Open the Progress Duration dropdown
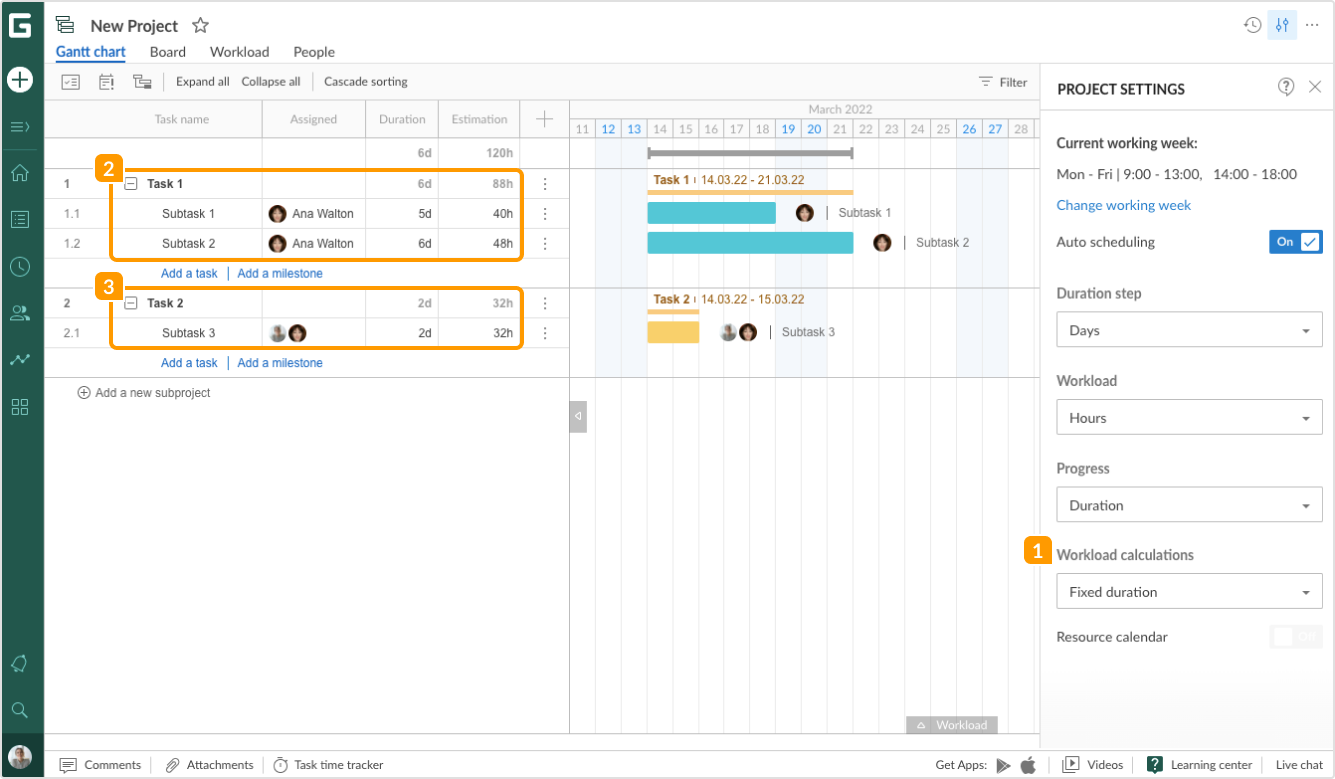 coord(1189,505)
